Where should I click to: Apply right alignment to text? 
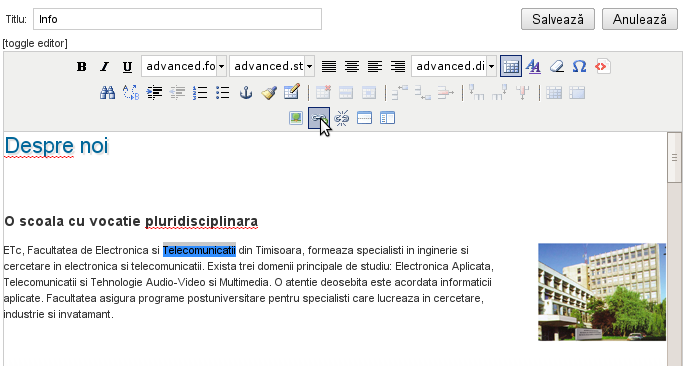398,66
